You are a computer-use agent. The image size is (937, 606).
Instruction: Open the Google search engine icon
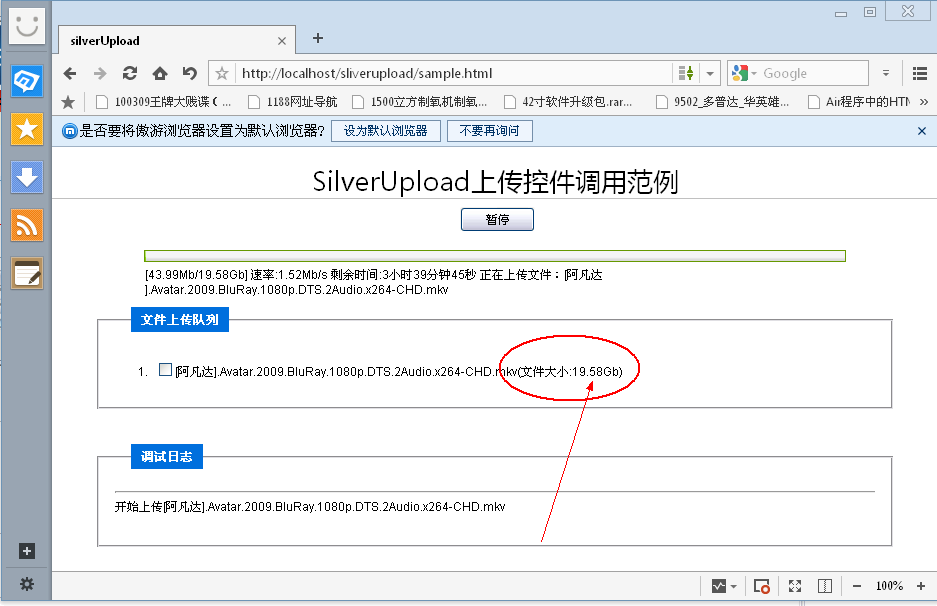pos(740,73)
